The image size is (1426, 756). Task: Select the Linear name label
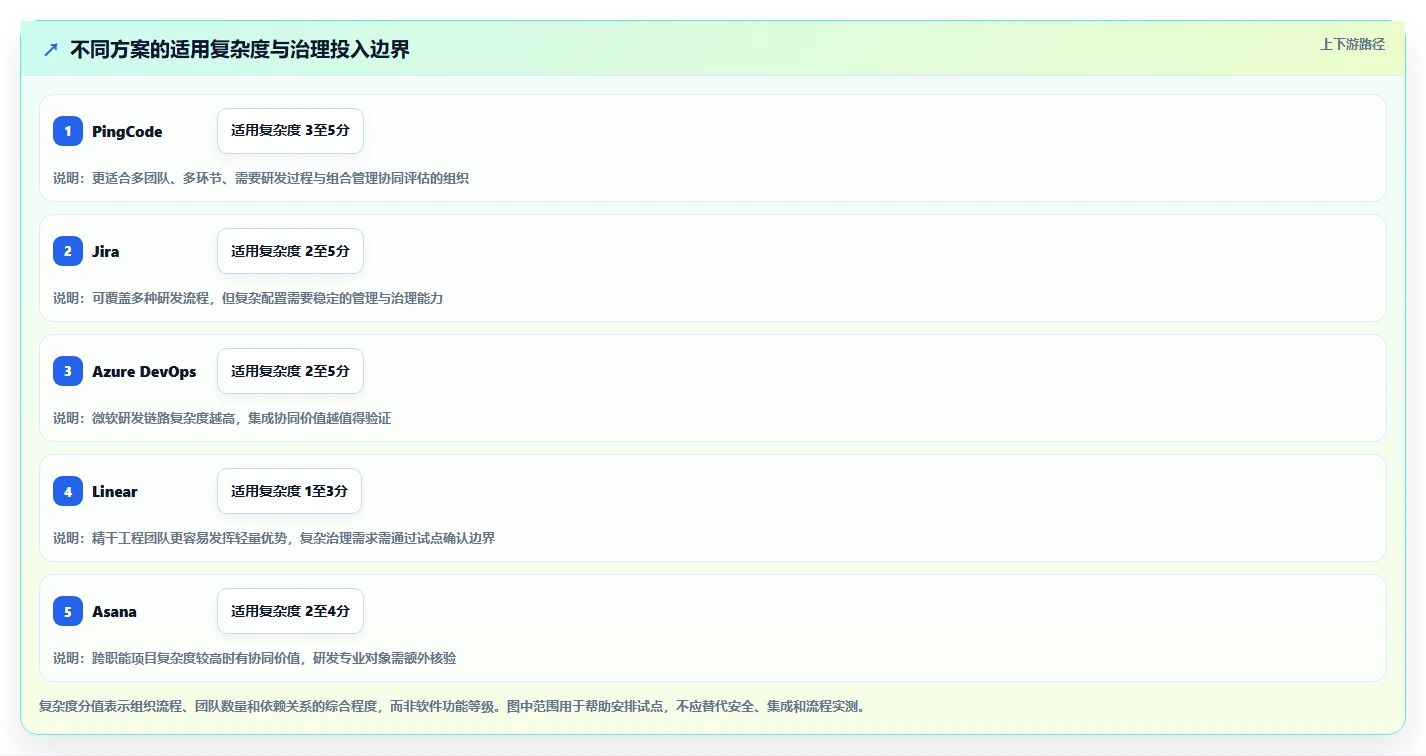(x=115, y=491)
